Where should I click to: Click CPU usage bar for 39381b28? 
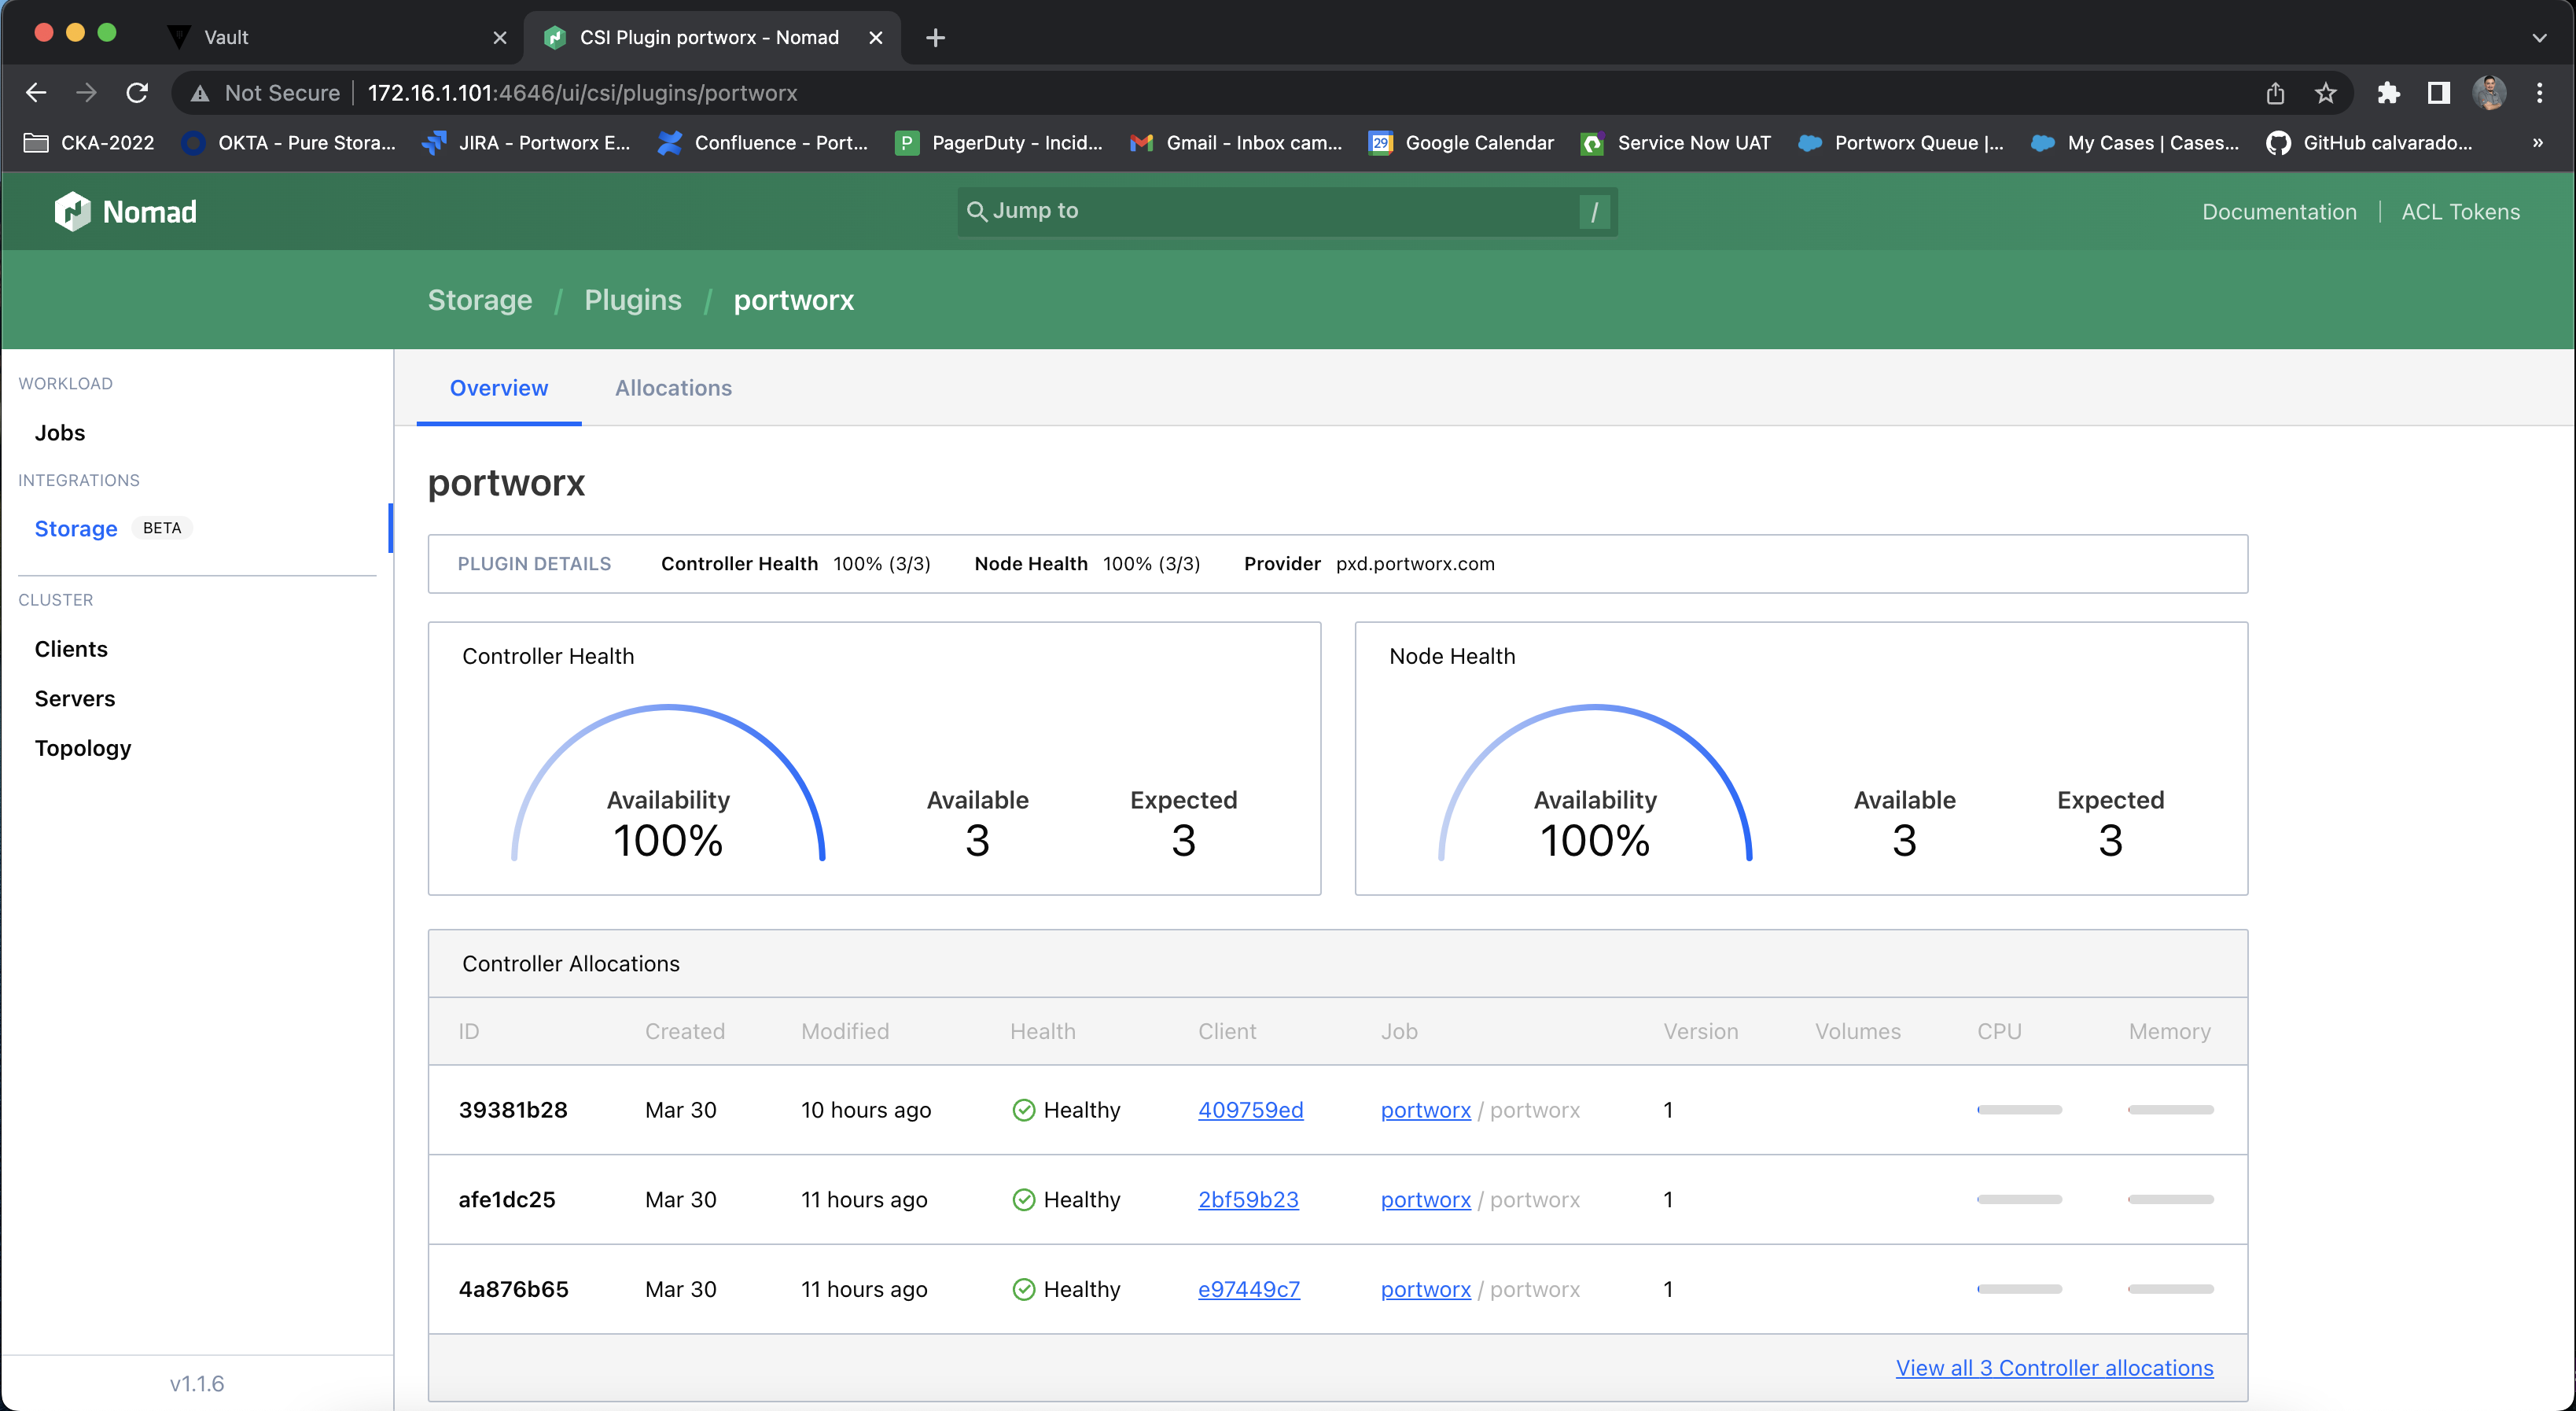click(2019, 1110)
